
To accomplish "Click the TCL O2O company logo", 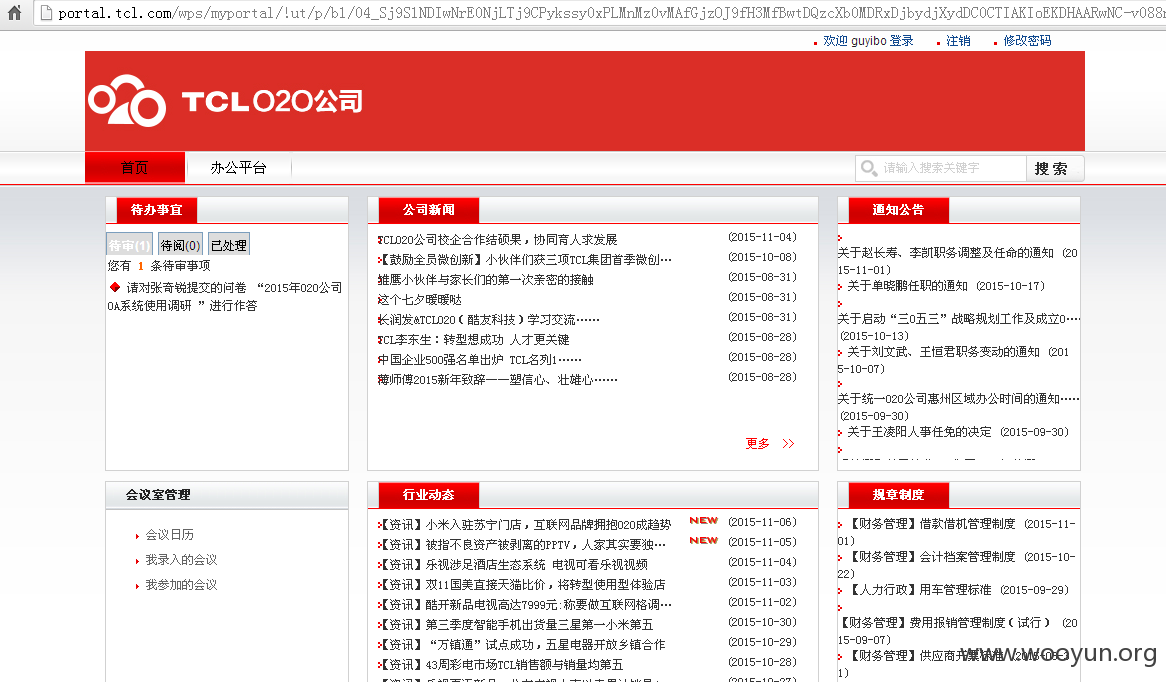I will tap(225, 100).
